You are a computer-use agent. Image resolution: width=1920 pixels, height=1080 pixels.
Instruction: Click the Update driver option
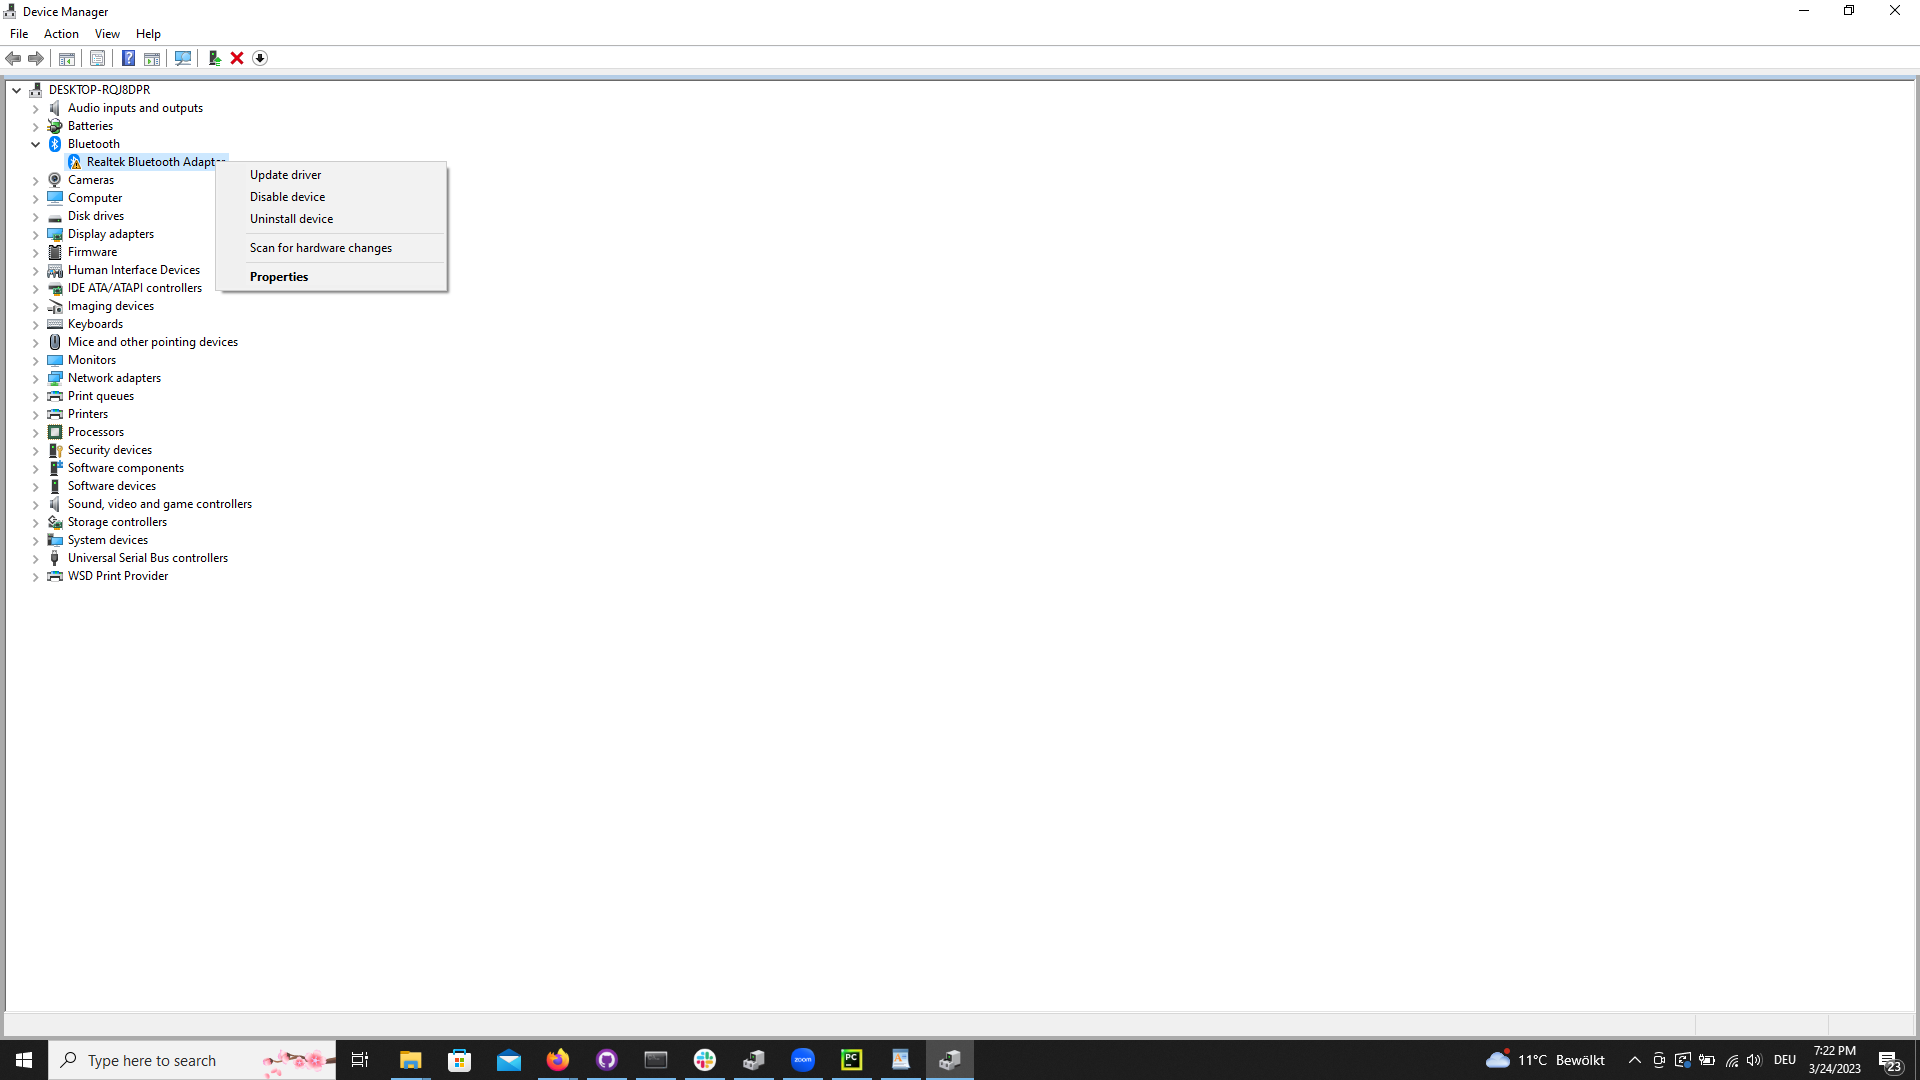tap(285, 174)
